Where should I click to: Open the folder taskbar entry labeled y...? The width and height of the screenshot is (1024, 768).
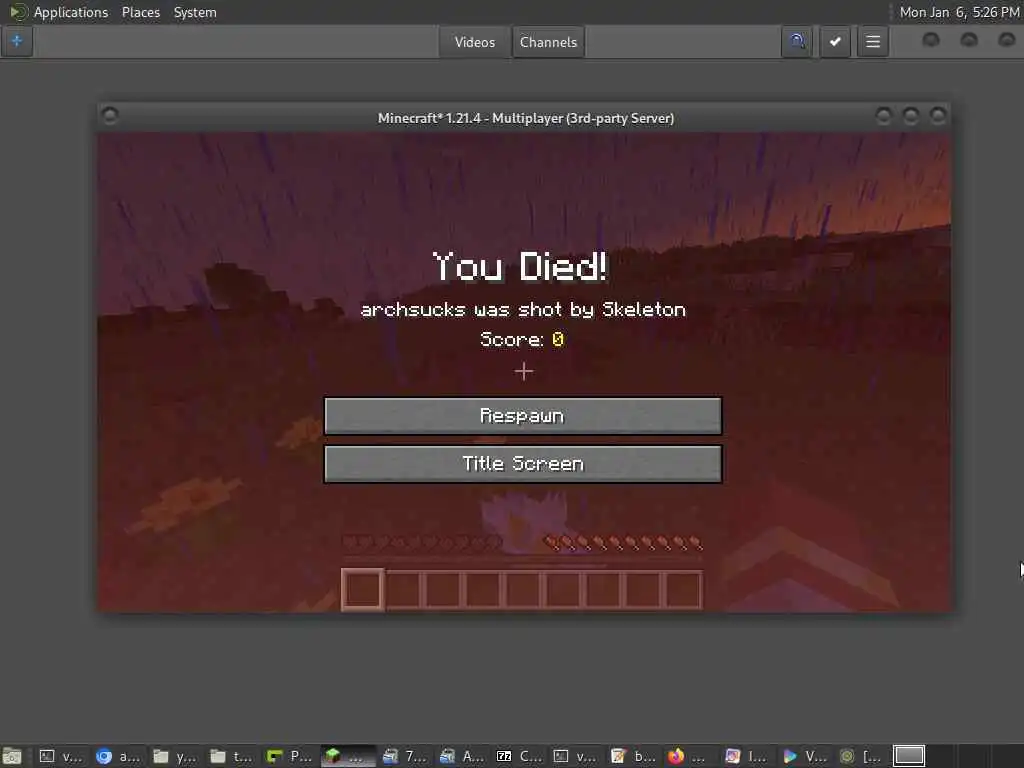coord(175,756)
